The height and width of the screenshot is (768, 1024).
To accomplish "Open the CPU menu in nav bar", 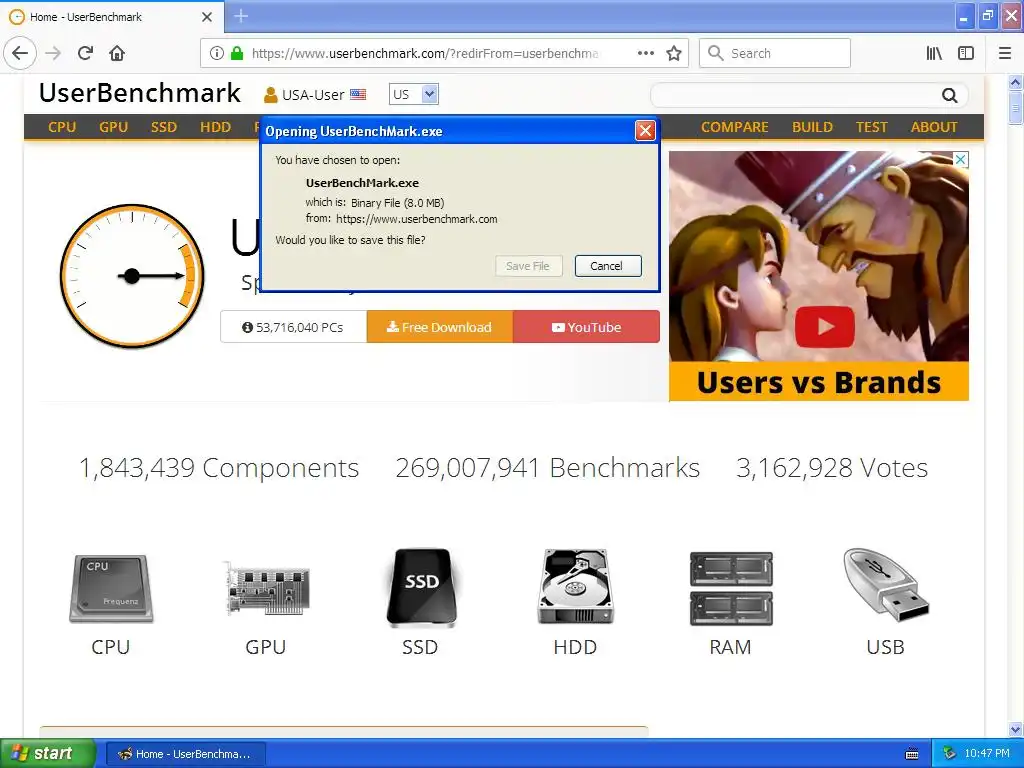I will point(62,127).
